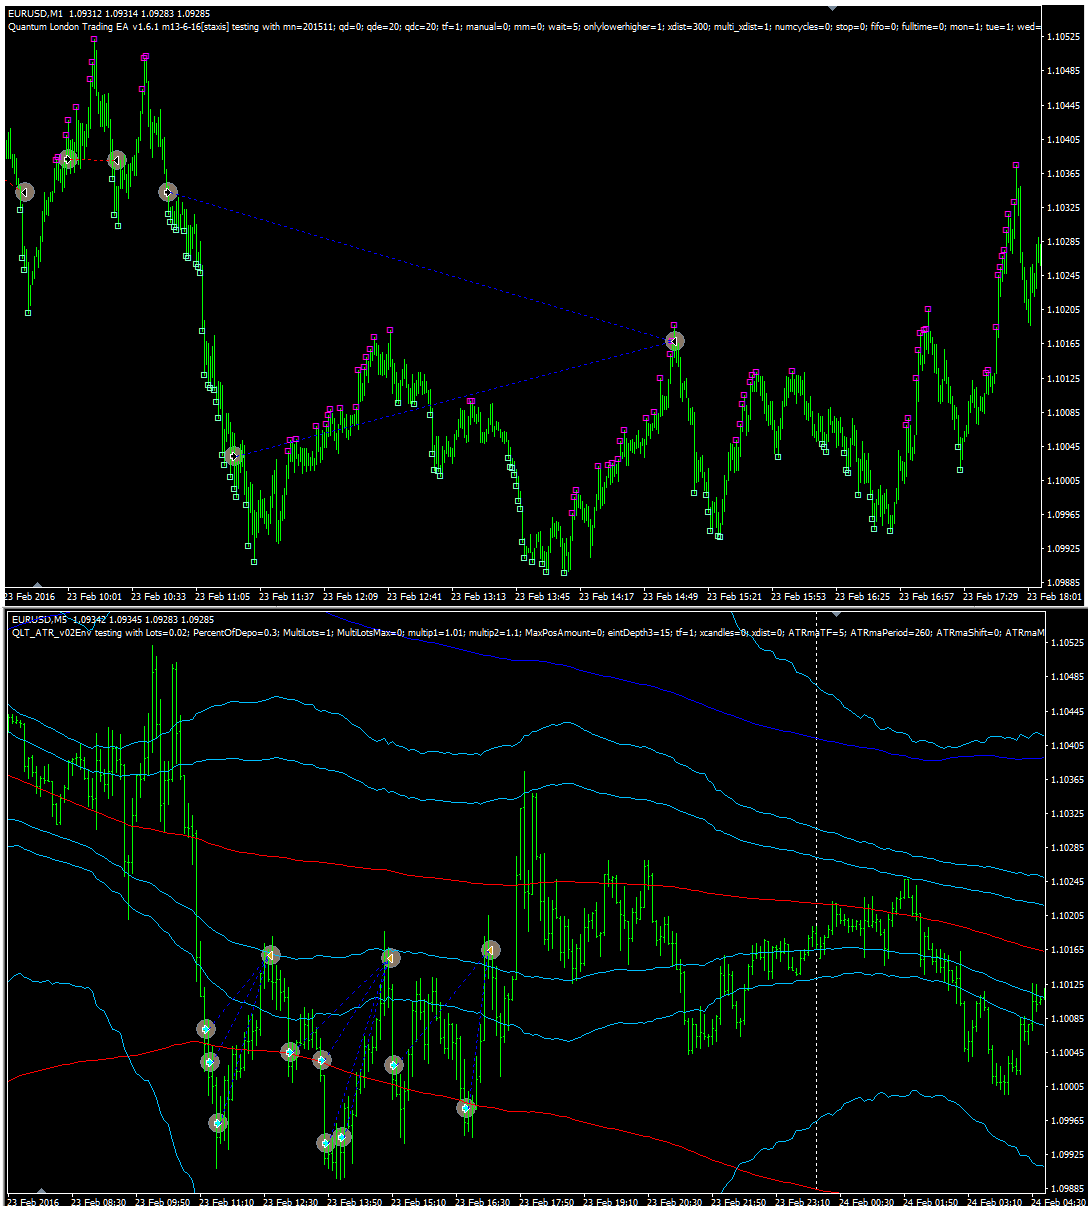Click trade marker at 14:49 peak on M1 chart
This screenshot has width=1088, height=1206.
pos(675,341)
